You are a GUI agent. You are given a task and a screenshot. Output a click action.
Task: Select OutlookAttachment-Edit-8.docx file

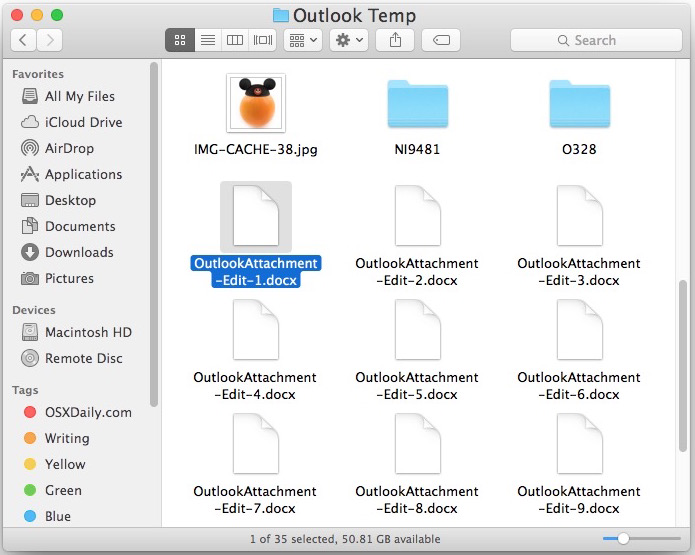click(x=418, y=444)
